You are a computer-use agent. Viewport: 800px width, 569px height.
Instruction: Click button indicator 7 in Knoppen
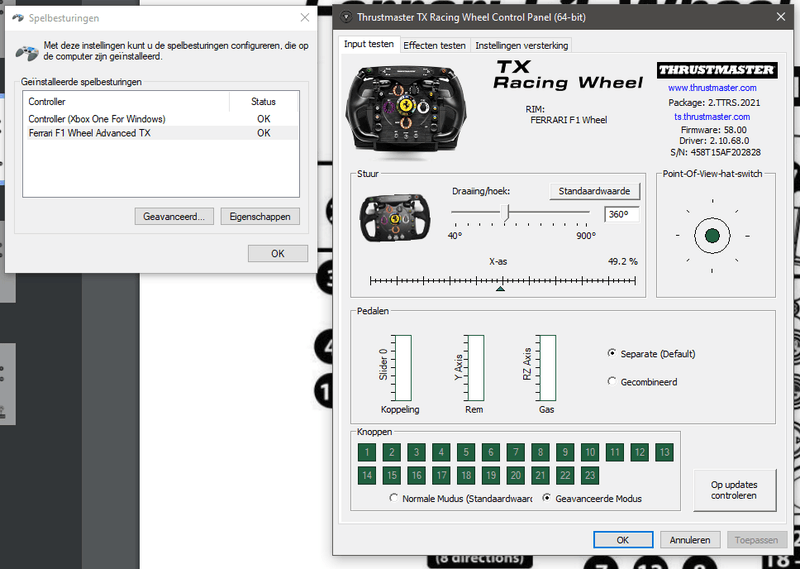tap(516, 452)
